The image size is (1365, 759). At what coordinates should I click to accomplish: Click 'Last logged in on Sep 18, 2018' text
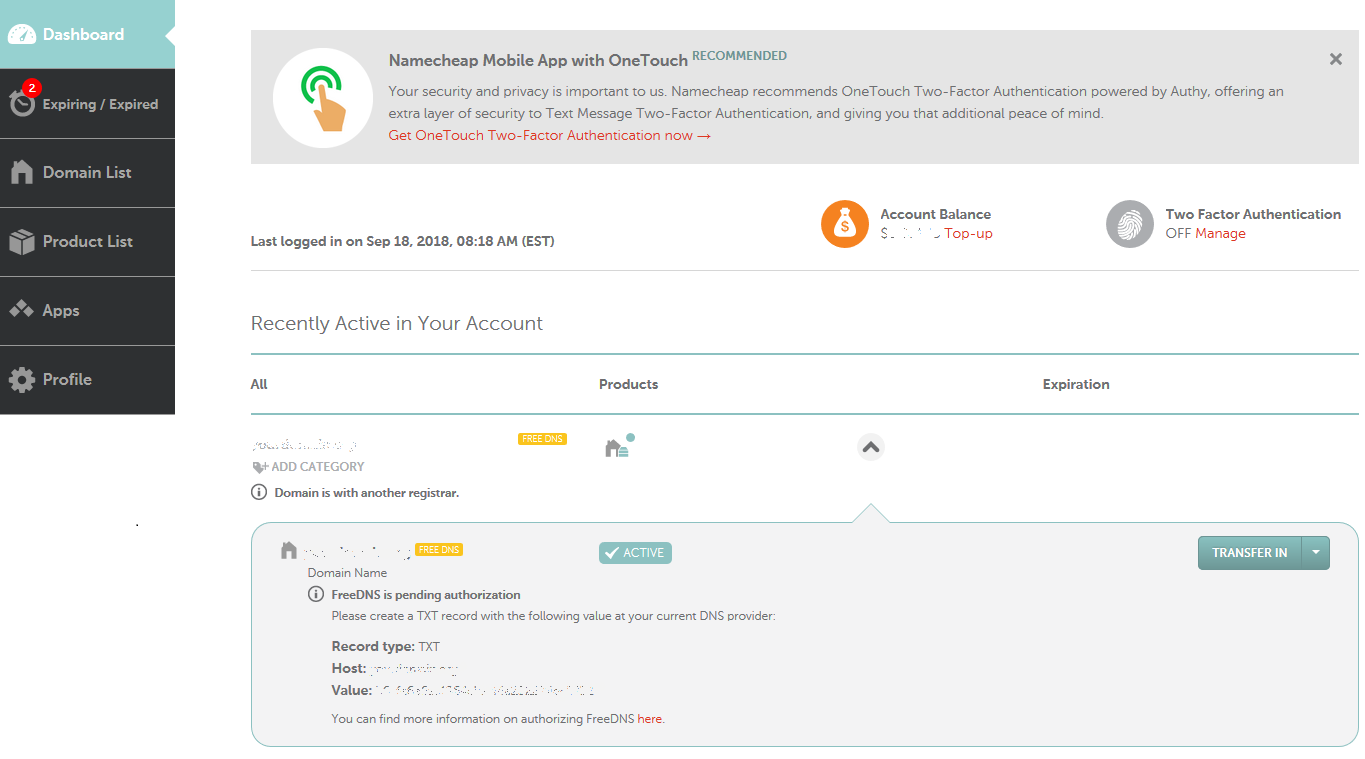coord(402,241)
